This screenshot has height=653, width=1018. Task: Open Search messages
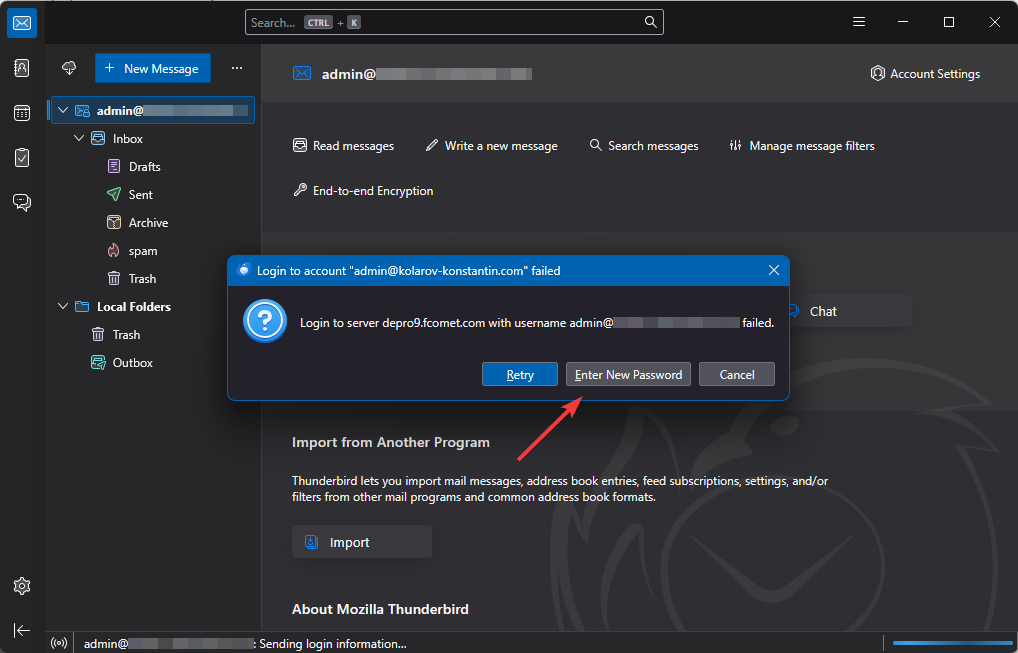(644, 146)
